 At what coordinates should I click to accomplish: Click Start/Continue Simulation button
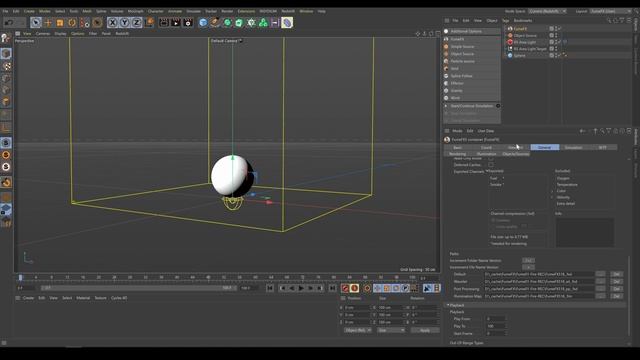(472, 106)
